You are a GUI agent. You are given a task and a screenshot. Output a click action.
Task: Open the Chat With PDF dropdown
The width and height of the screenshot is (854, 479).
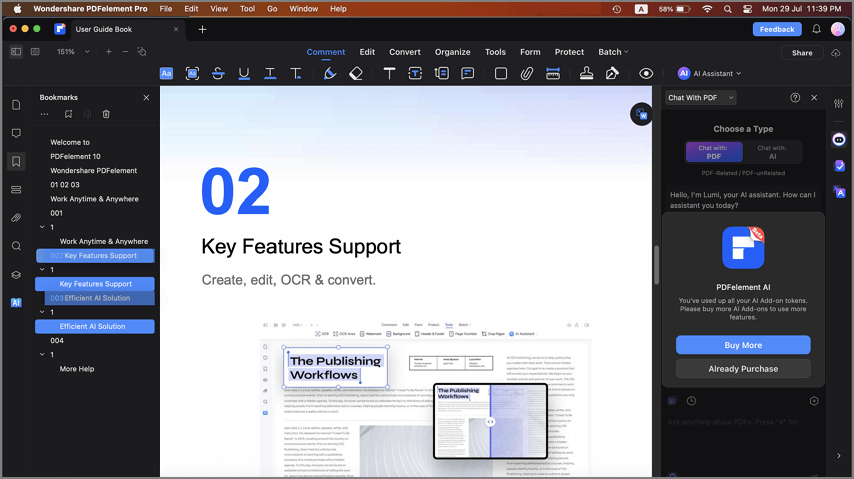click(x=700, y=98)
